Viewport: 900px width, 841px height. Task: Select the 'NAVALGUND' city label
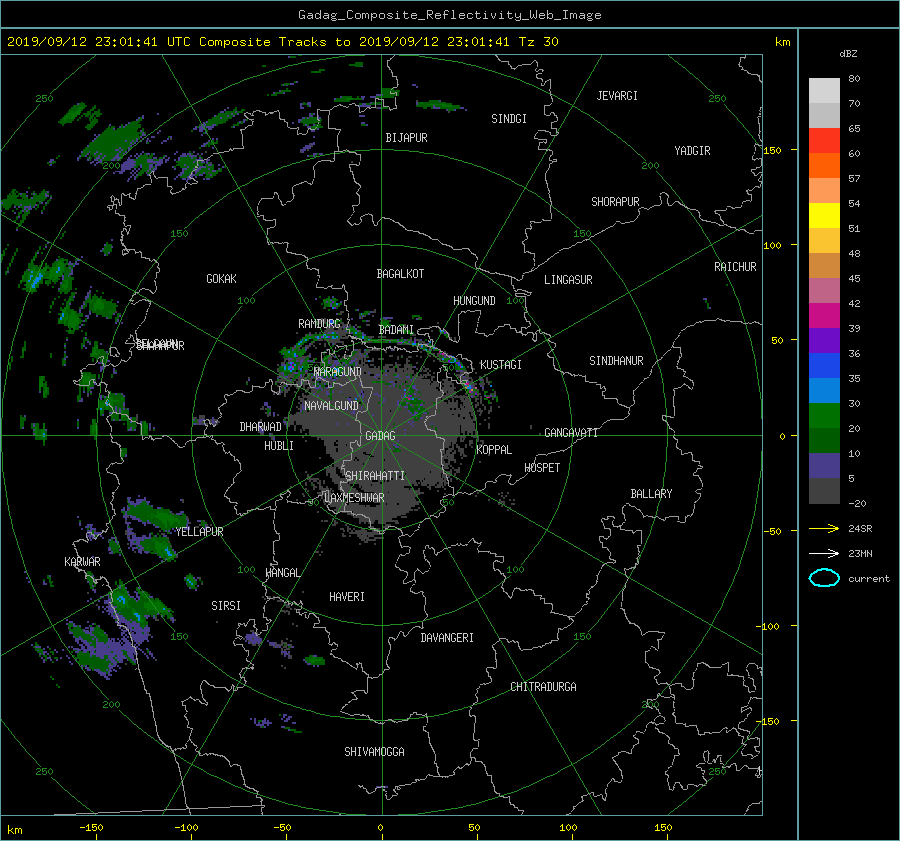[x=331, y=406]
